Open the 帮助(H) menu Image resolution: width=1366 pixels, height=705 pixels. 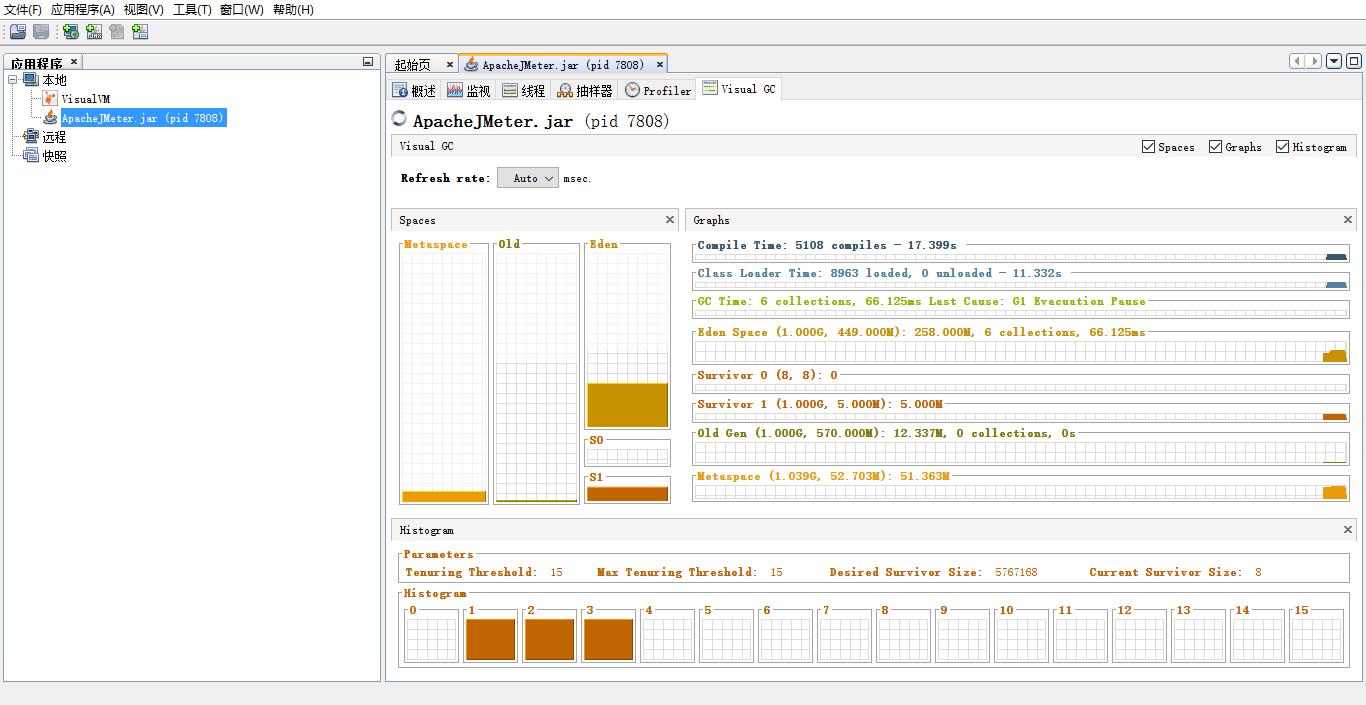click(x=293, y=10)
